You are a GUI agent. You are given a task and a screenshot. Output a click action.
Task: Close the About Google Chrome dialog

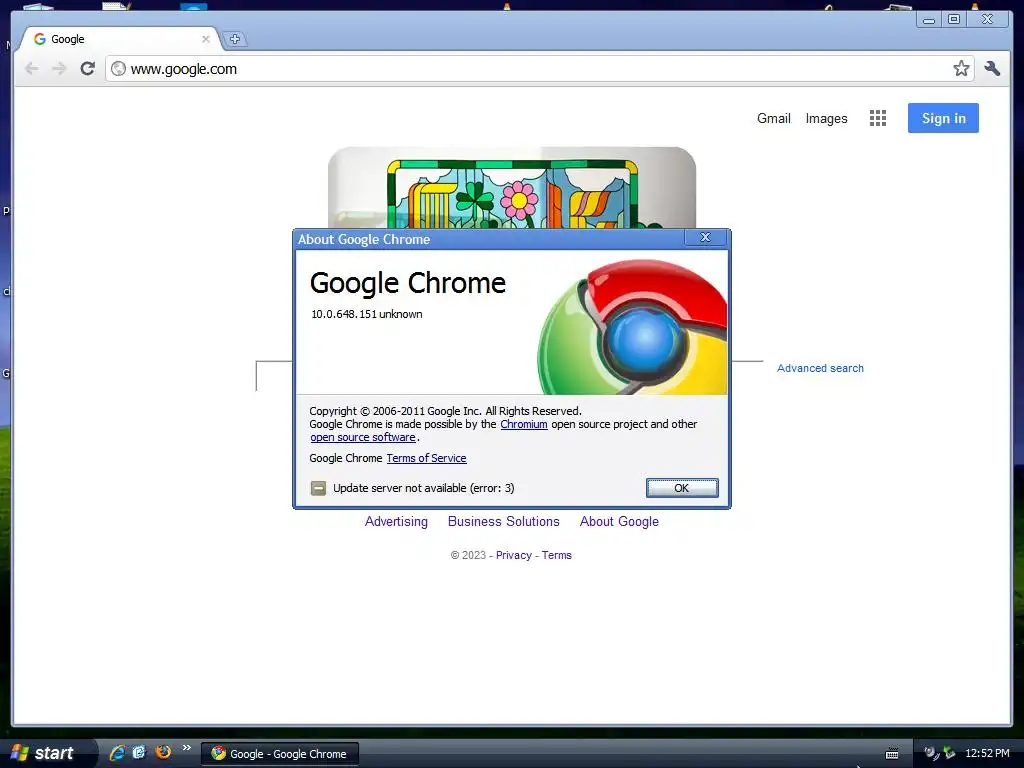[705, 237]
